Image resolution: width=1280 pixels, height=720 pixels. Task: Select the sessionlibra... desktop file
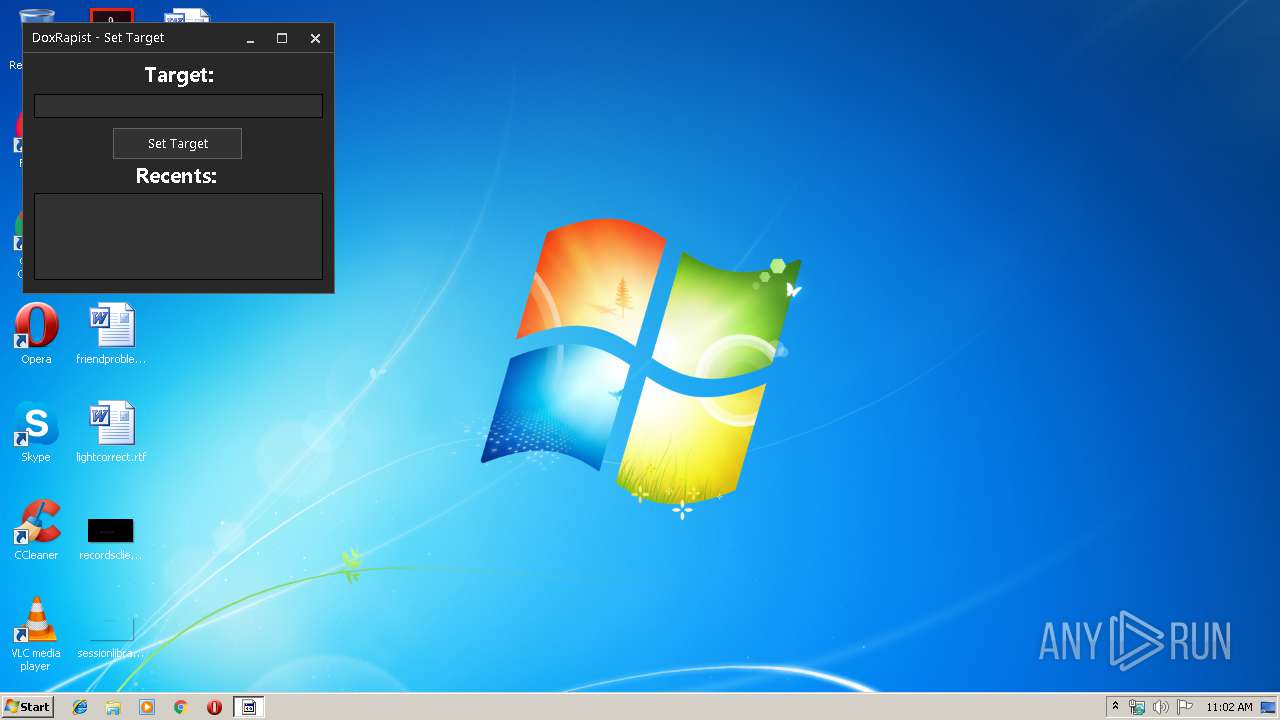tap(111, 638)
